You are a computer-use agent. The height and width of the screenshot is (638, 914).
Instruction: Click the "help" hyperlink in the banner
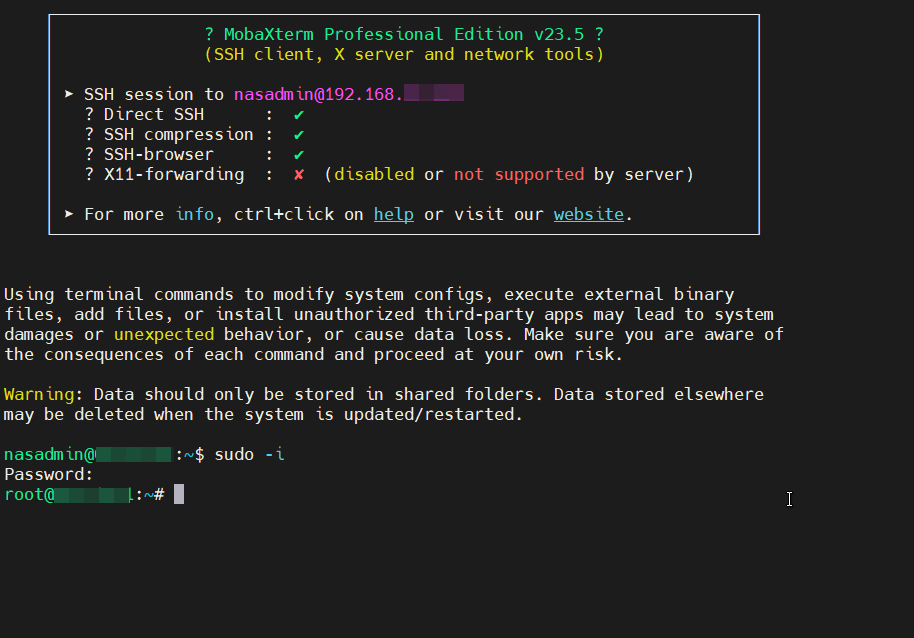[x=393, y=214]
